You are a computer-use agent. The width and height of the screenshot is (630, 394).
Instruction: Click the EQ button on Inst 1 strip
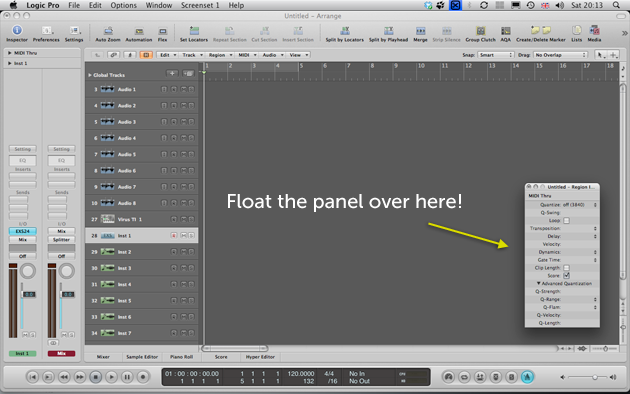pos(22,160)
